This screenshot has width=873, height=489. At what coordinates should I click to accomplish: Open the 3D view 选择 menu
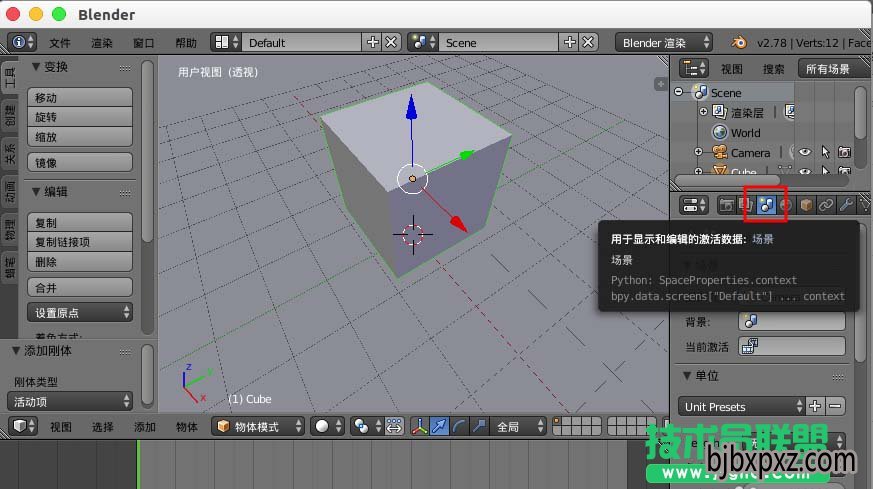pyautogui.click(x=102, y=427)
